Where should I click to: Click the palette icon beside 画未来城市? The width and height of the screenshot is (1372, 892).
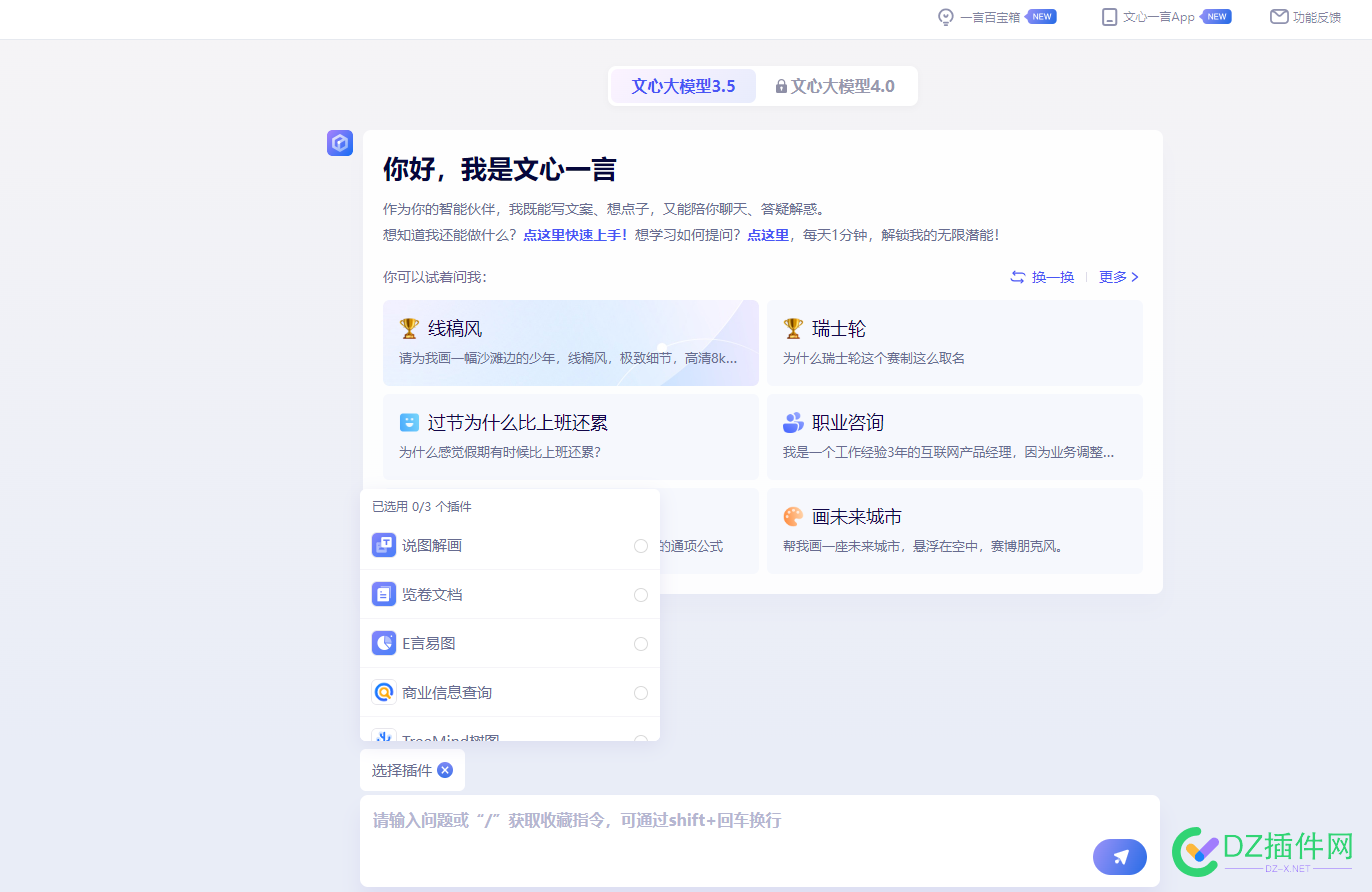[793, 516]
